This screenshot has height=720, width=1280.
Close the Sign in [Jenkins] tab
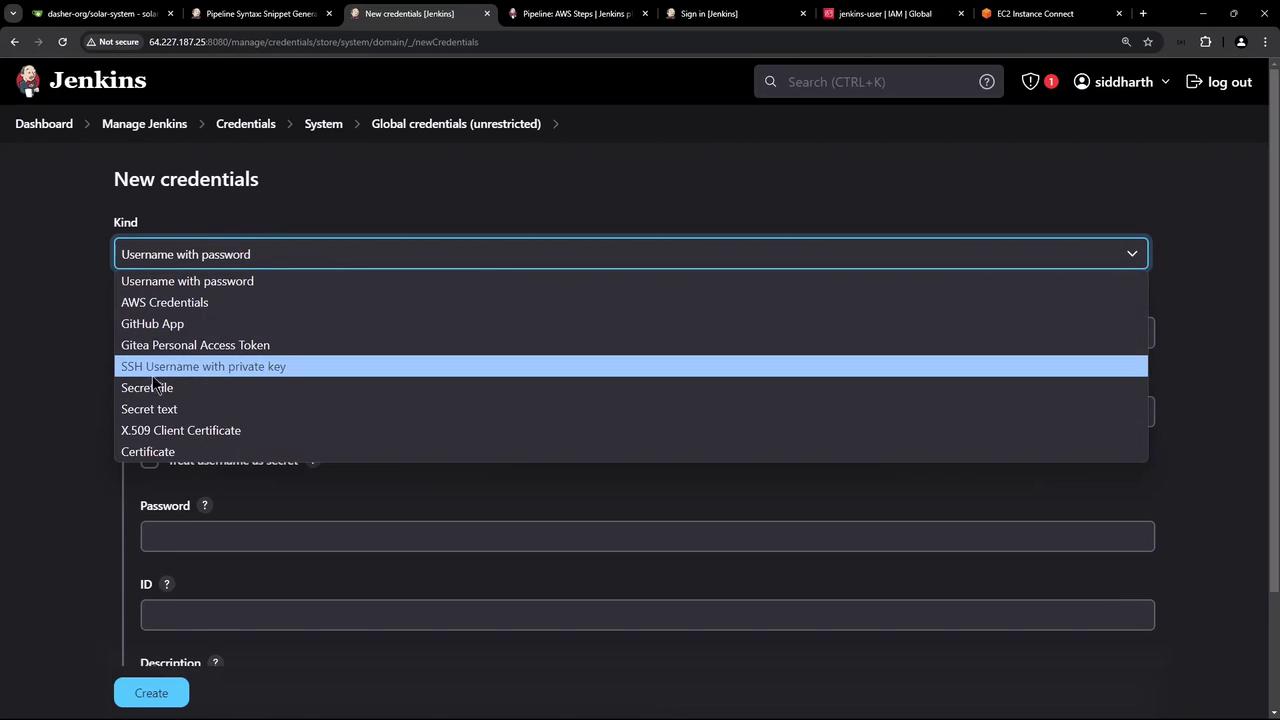point(803,14)
